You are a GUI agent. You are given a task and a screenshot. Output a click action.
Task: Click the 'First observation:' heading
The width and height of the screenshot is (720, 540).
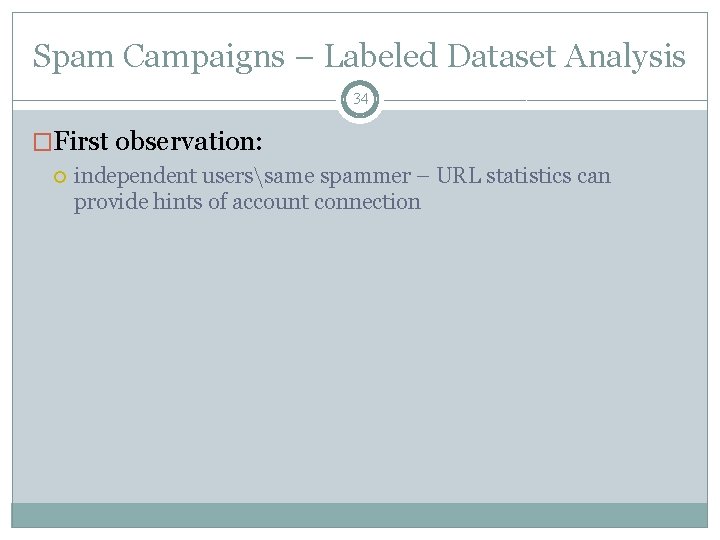pos(158,141)
